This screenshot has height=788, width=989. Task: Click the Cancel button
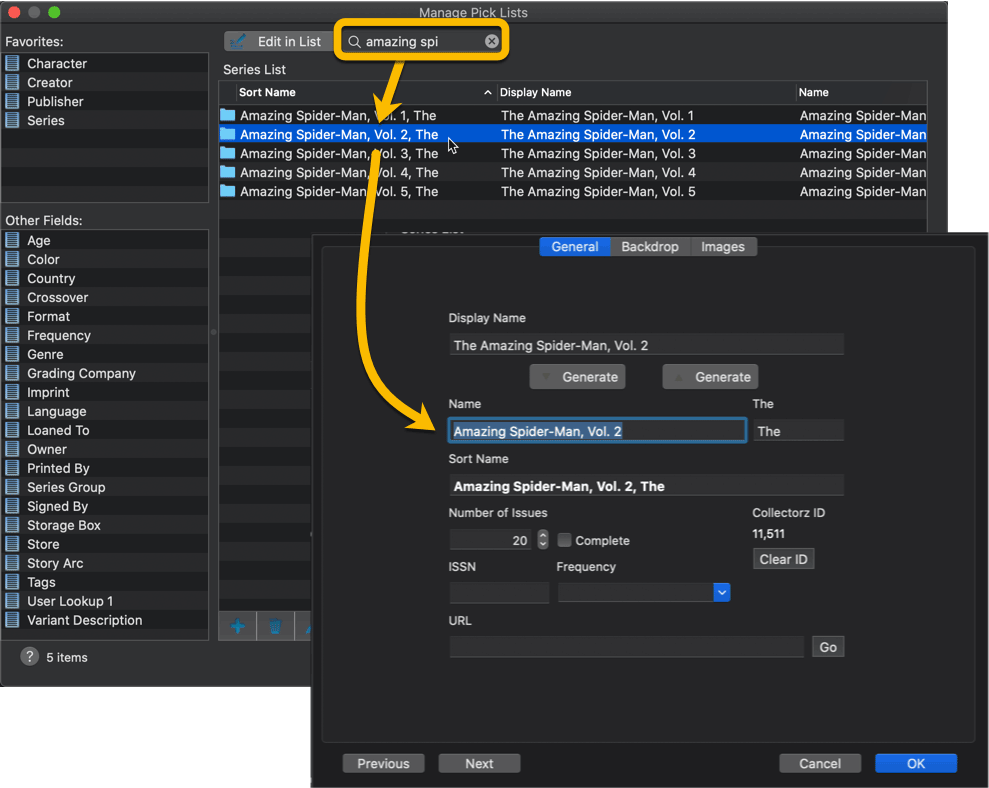[x=820, y=763]
